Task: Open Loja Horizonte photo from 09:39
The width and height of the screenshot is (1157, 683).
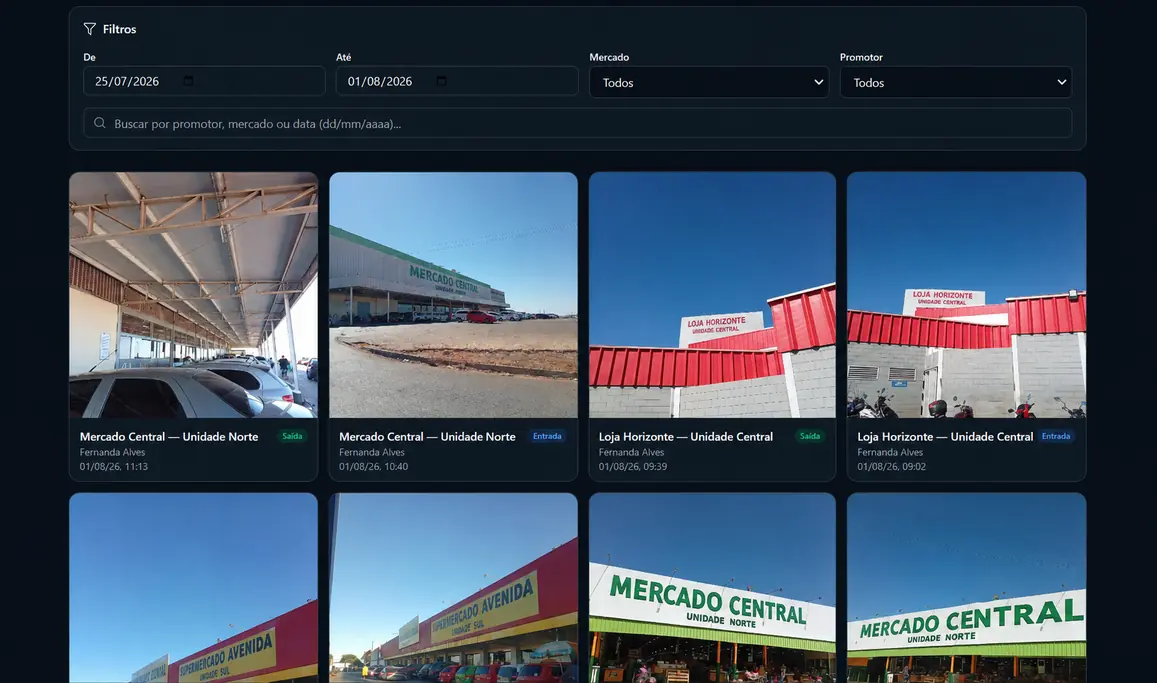Action: click(712, 295)
